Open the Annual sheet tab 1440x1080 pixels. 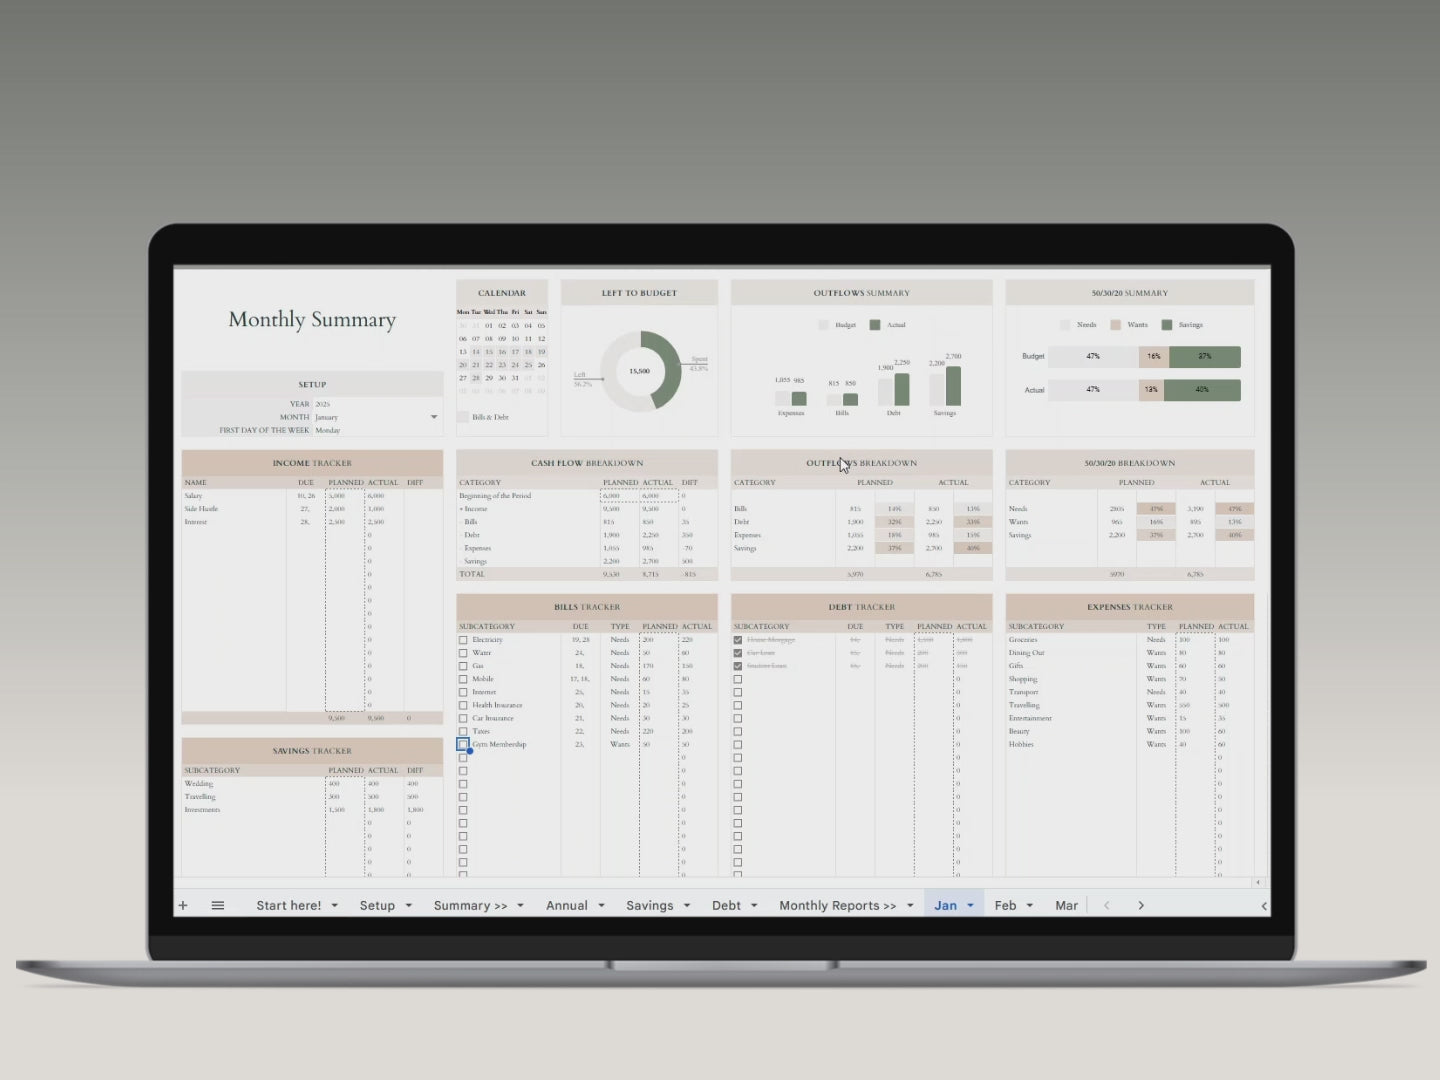point(566,905)
